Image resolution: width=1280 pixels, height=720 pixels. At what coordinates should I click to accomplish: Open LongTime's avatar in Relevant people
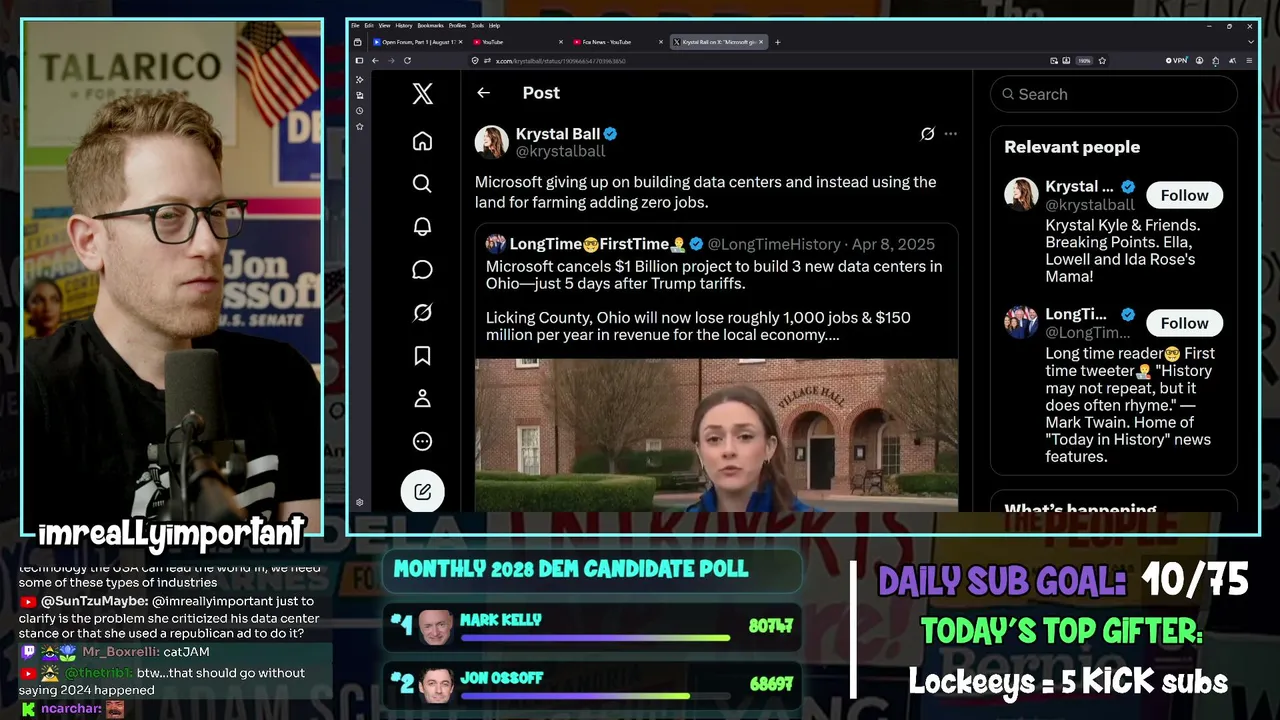click(x=1021, y=323)
